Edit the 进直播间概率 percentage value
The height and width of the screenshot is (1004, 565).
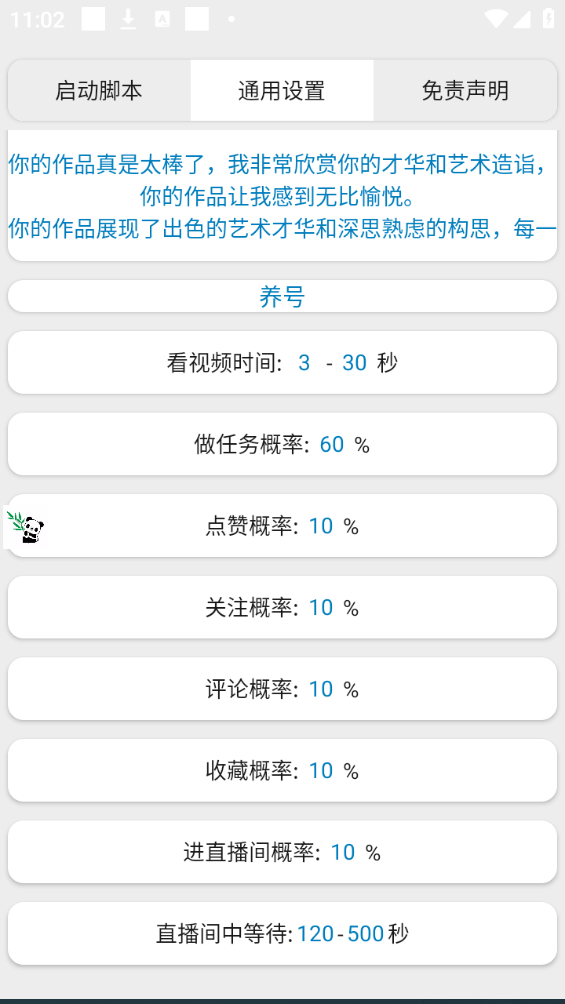[343, 852]
